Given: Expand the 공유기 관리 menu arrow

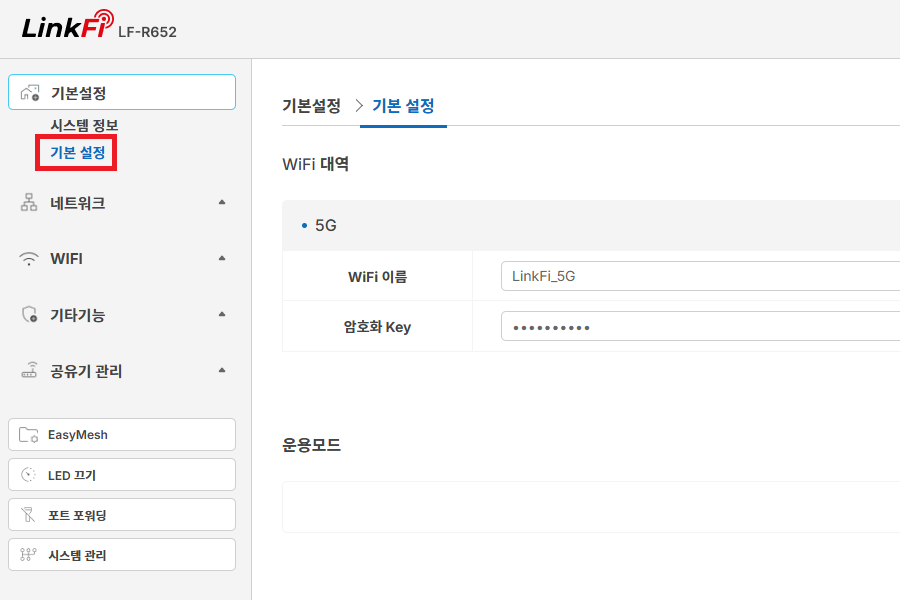Looking at the screenshot, I should [x=222, y=370].
